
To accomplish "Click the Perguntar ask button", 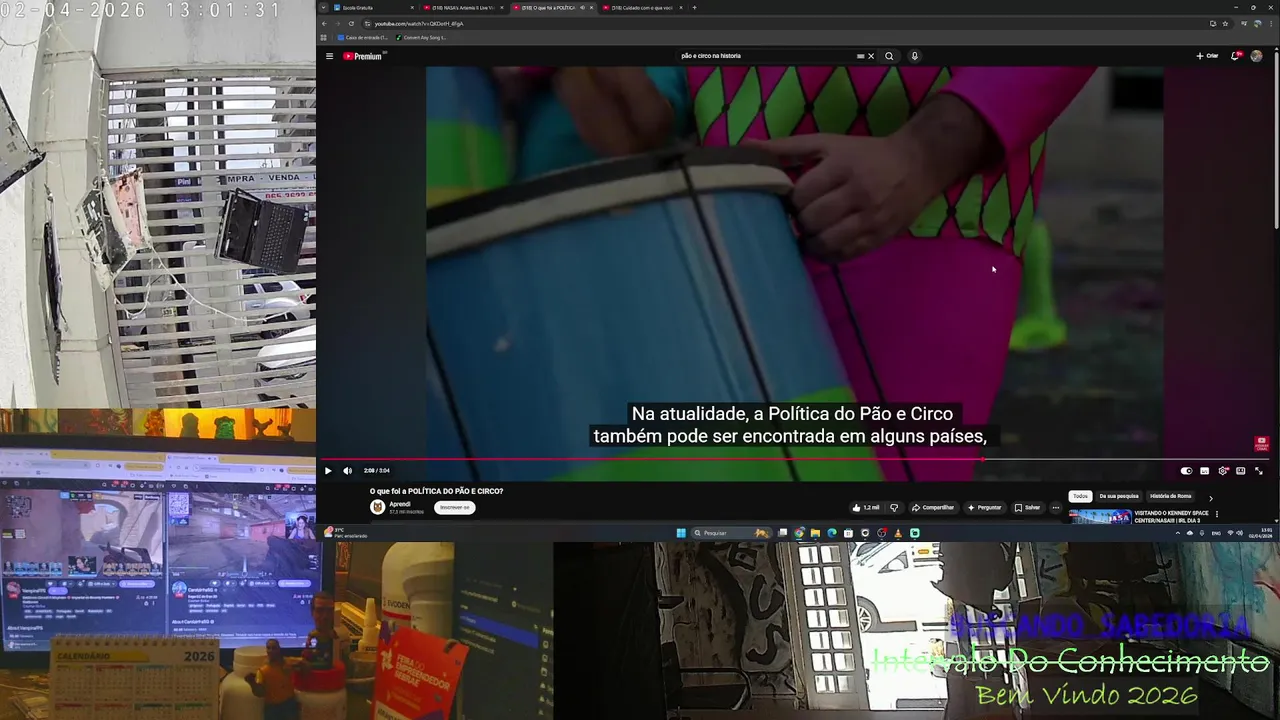I will coord(984,507).
